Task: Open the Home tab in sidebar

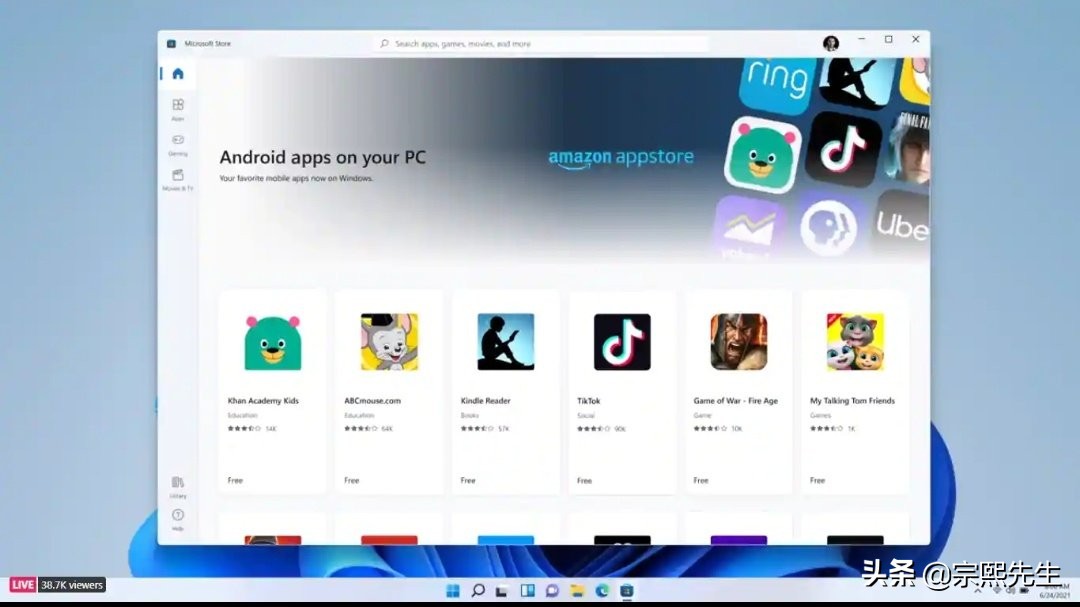Action: tap(178, 74)
